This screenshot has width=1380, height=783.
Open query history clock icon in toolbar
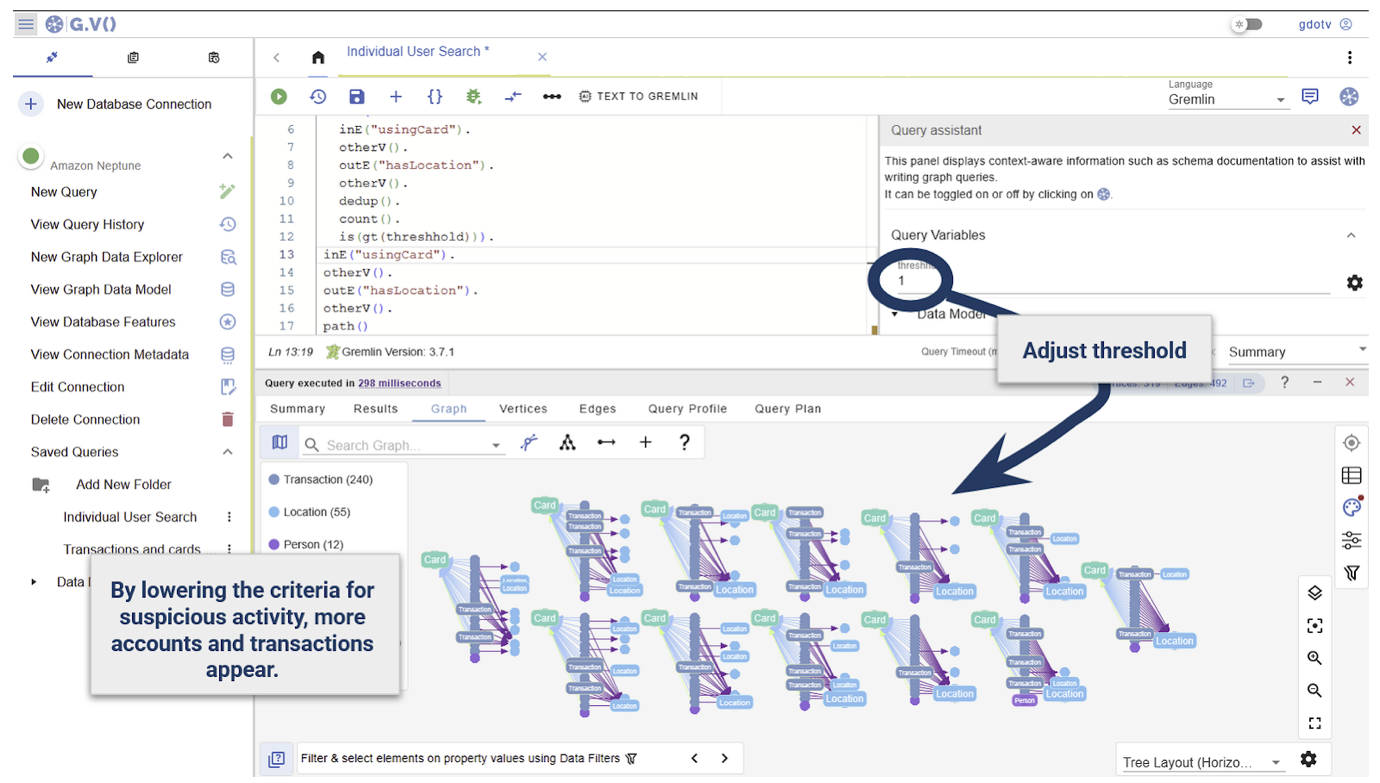tap(318, 97)
